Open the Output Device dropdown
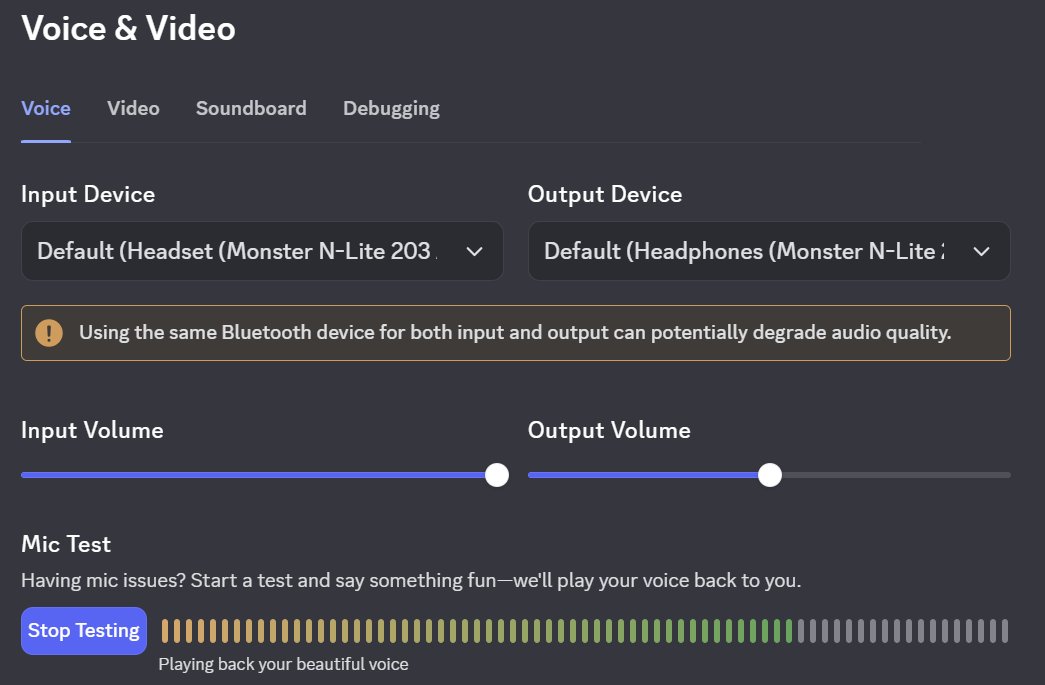The image size is (1045, 685). [769, 251]
